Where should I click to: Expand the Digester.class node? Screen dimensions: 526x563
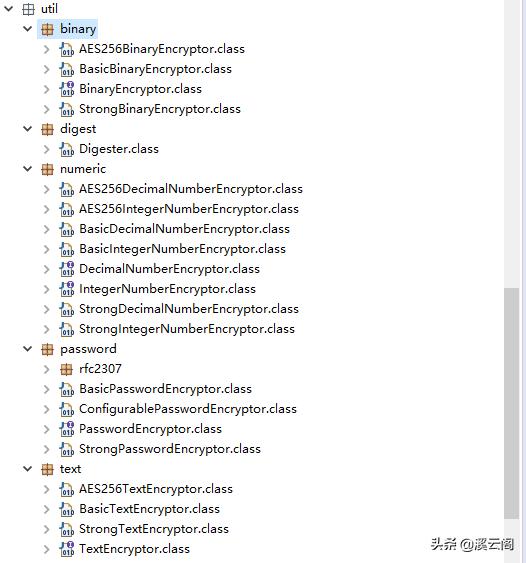pyautogui.click(x=47, y=149)
